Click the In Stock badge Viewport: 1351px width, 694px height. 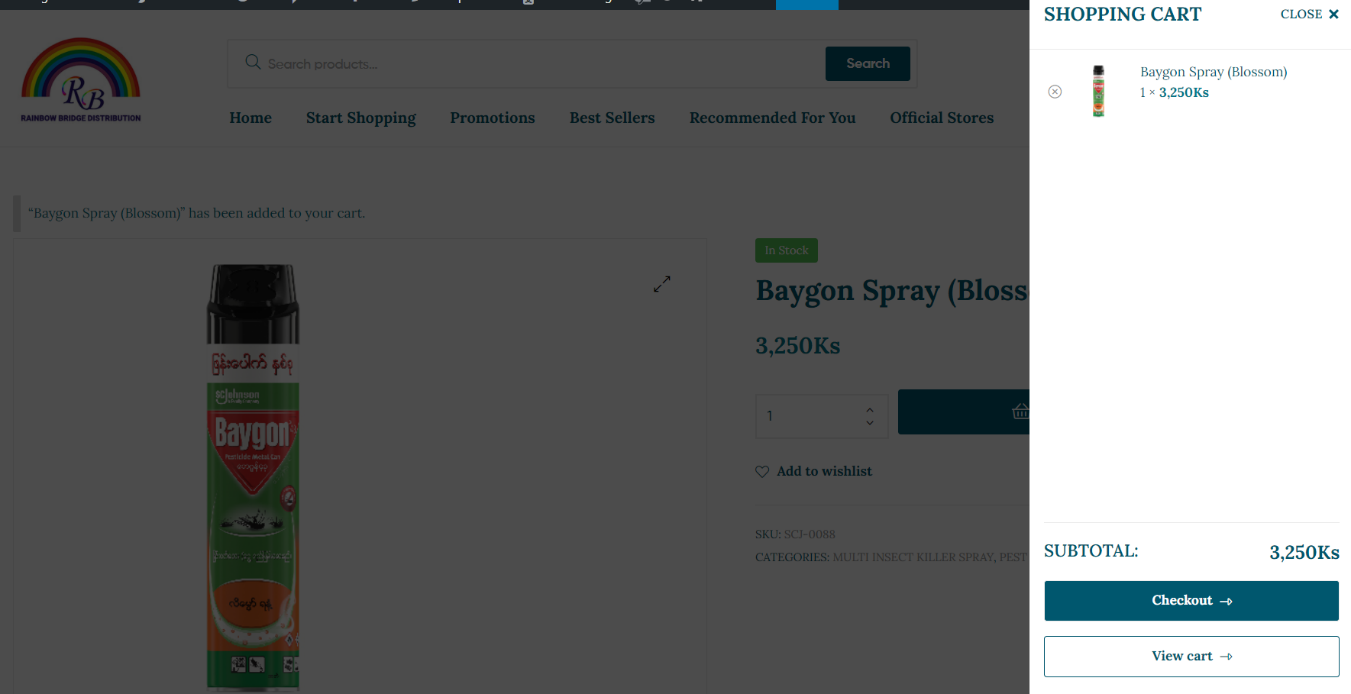(786, 250)
